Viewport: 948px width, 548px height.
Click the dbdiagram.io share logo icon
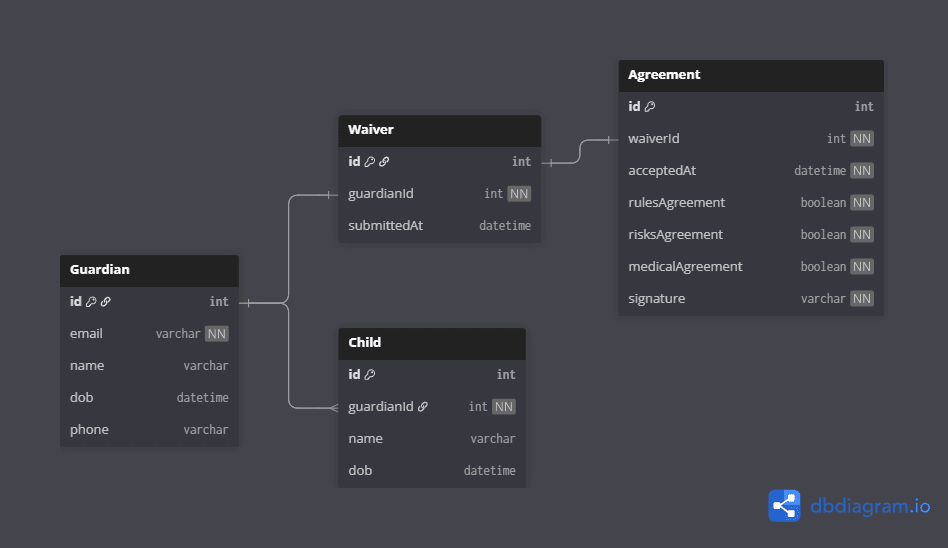[x=784, y=506]
